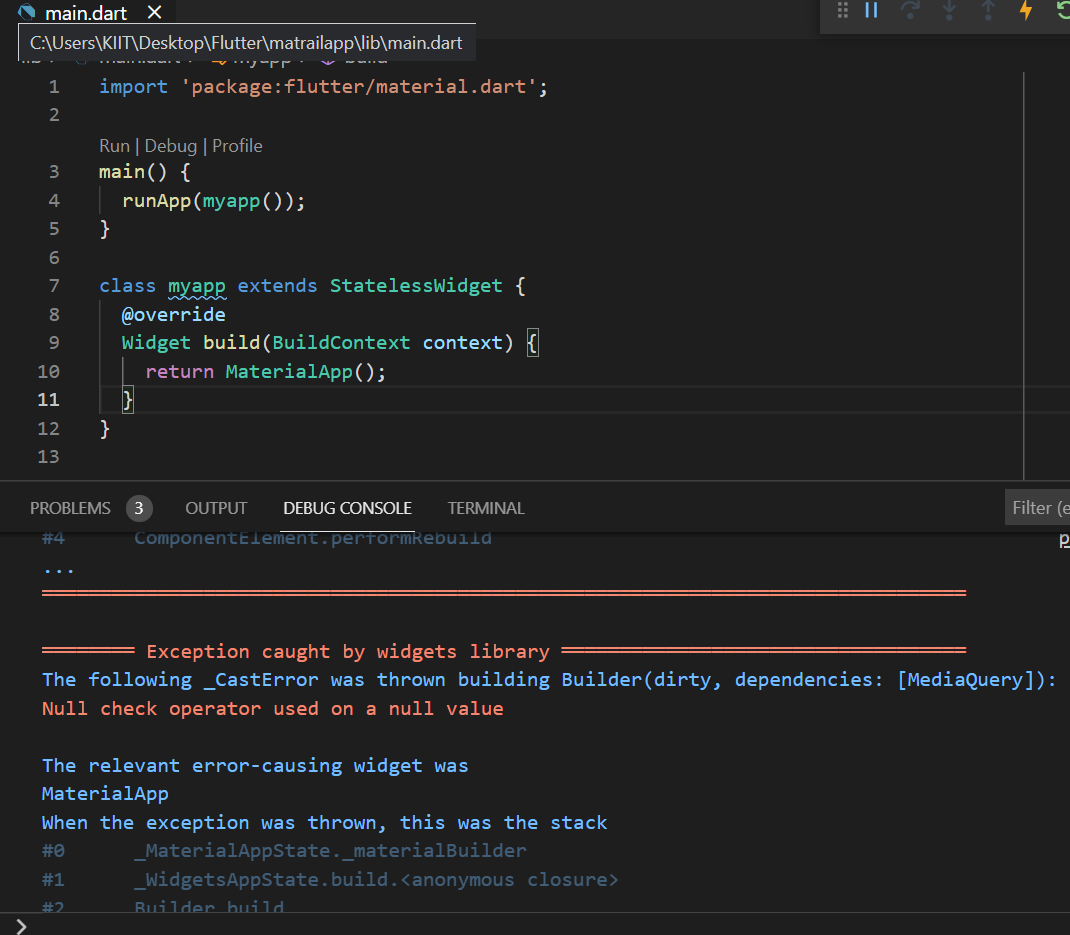Viewport: 1070px width, 935px height.
Task: Switch to the TERMINAL tab
Action: [x=486, y=508]
